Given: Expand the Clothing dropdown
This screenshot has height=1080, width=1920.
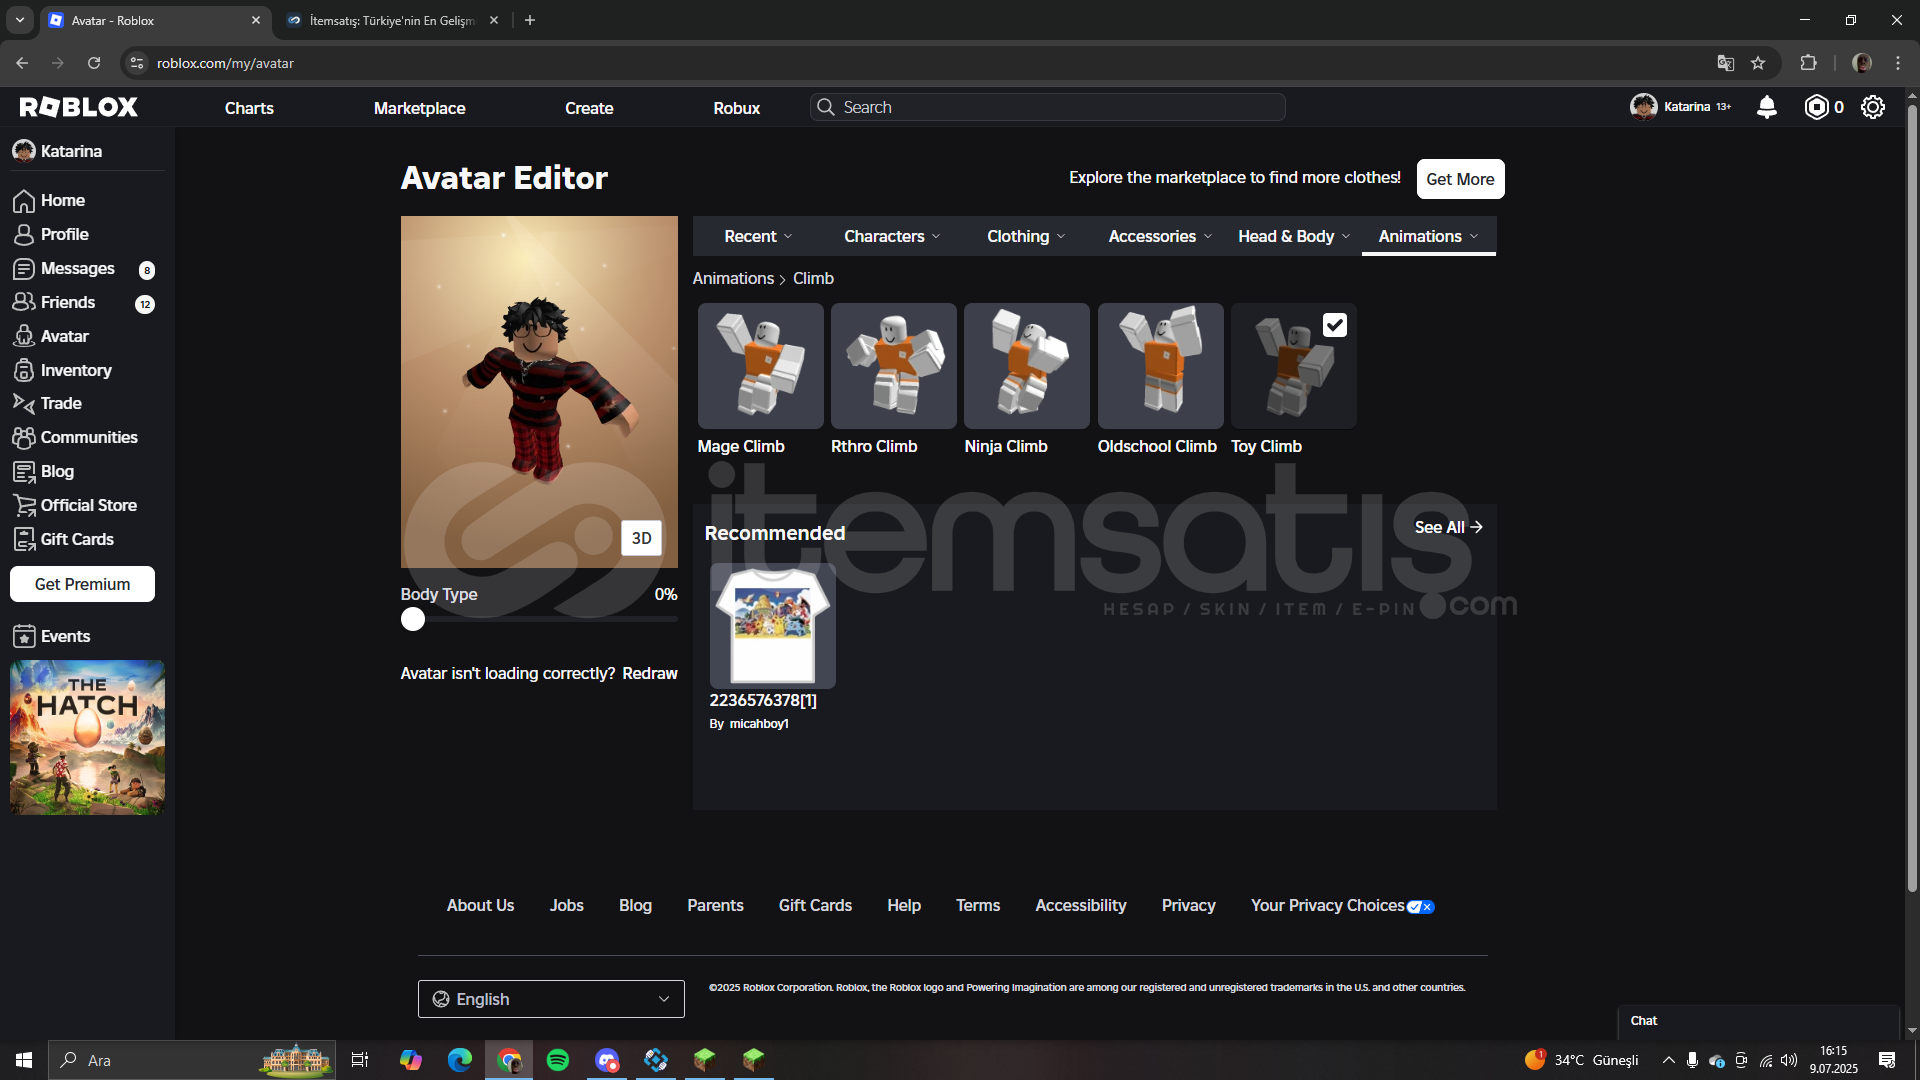Looking at the screenshot, I should pyautogui.click(x=1026, y=236).
